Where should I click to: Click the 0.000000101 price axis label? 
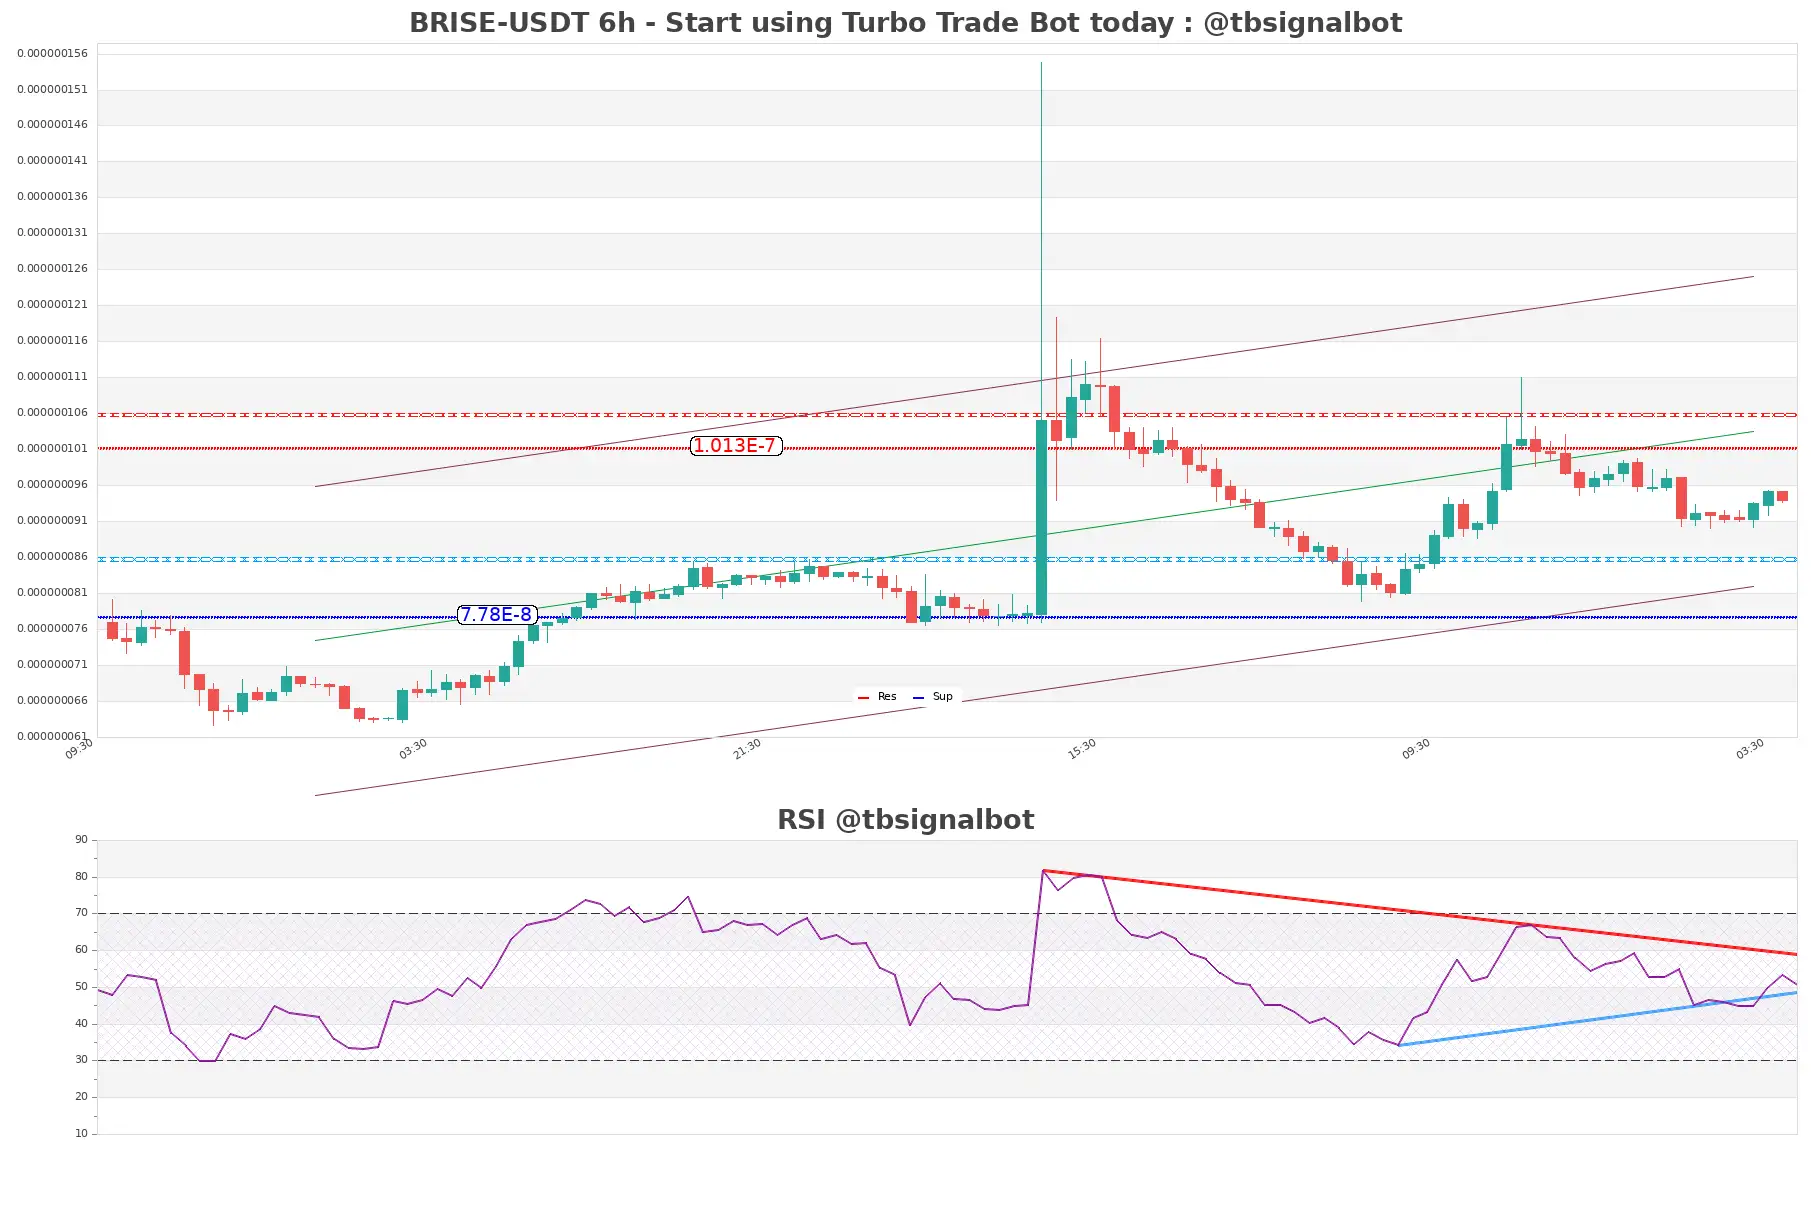[52, 449]
